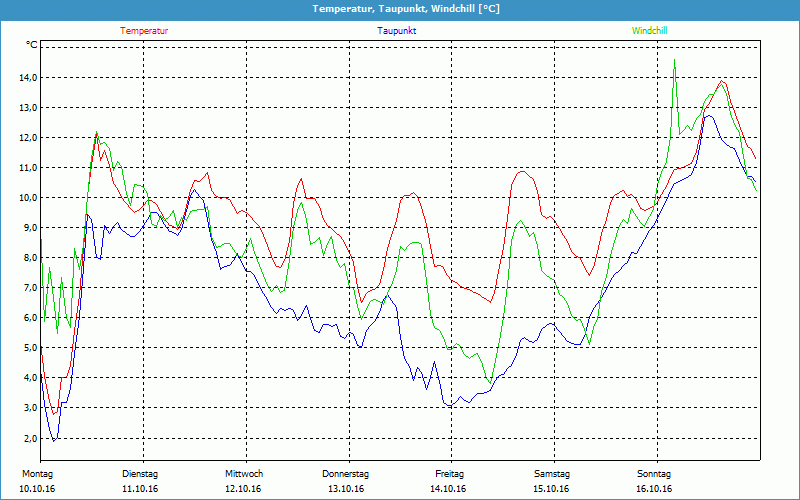Viewport: 800px width, 500px height.
Task: Click the date 11.10.16
Action: pos(140,489)
